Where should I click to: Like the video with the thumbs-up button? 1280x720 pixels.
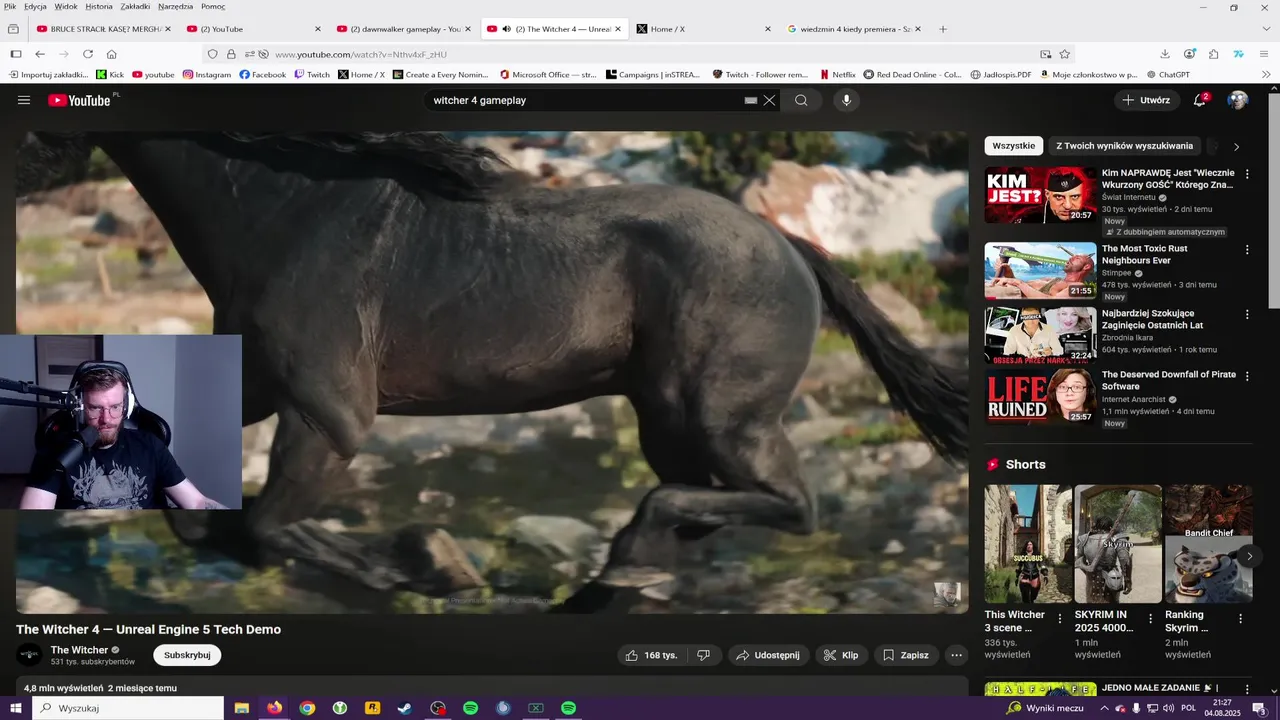coord(651,655)
